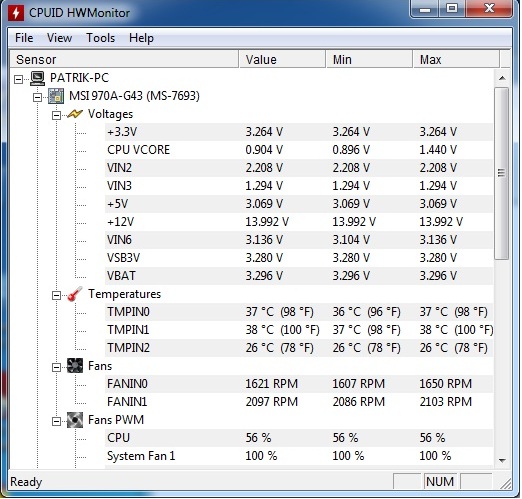
Task: Click the MSI 970A-G43 (MS-7693) label
Action: [134, 96]
